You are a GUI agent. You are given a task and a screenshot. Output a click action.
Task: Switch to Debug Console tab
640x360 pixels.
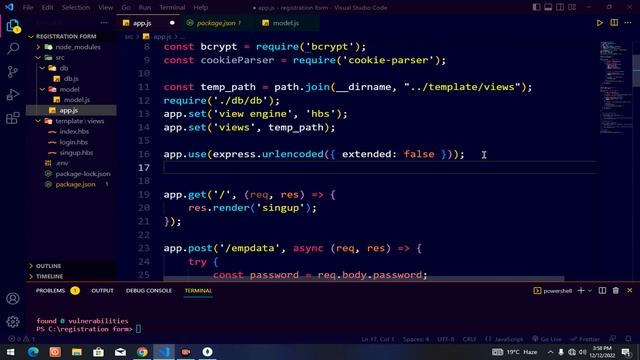point(149,291)
